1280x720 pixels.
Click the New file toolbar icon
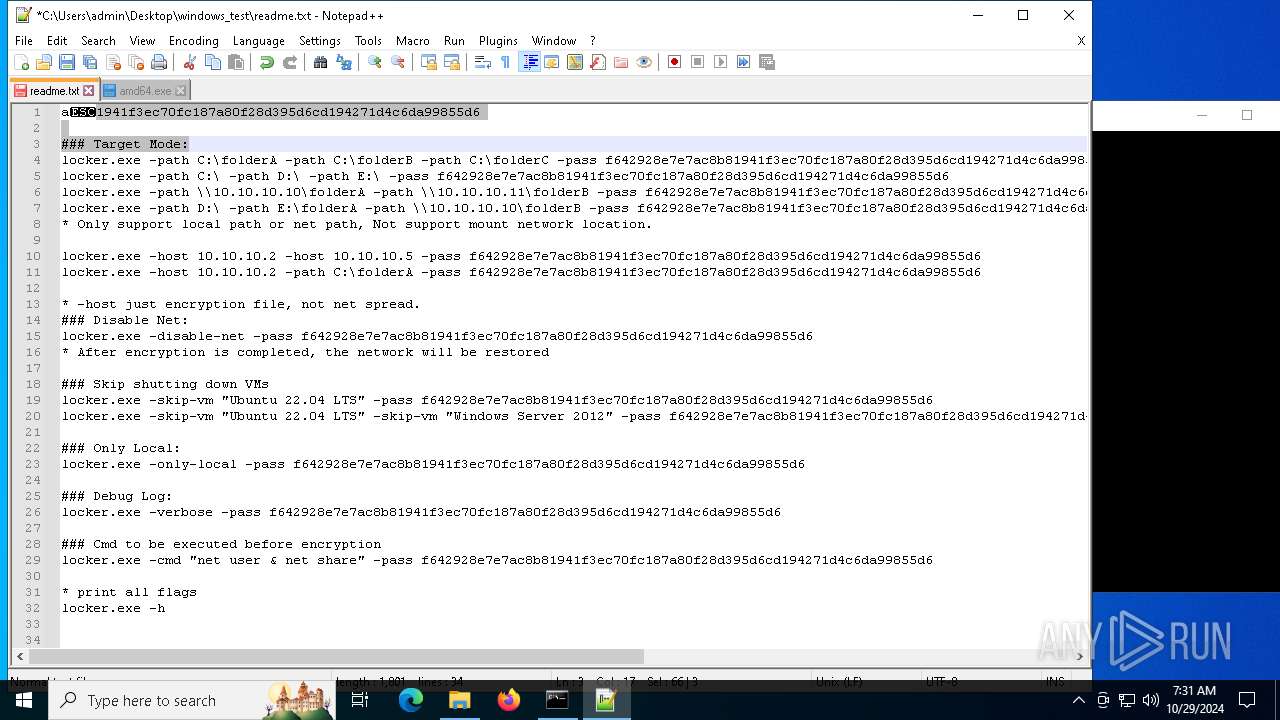(x=21, y=62)
